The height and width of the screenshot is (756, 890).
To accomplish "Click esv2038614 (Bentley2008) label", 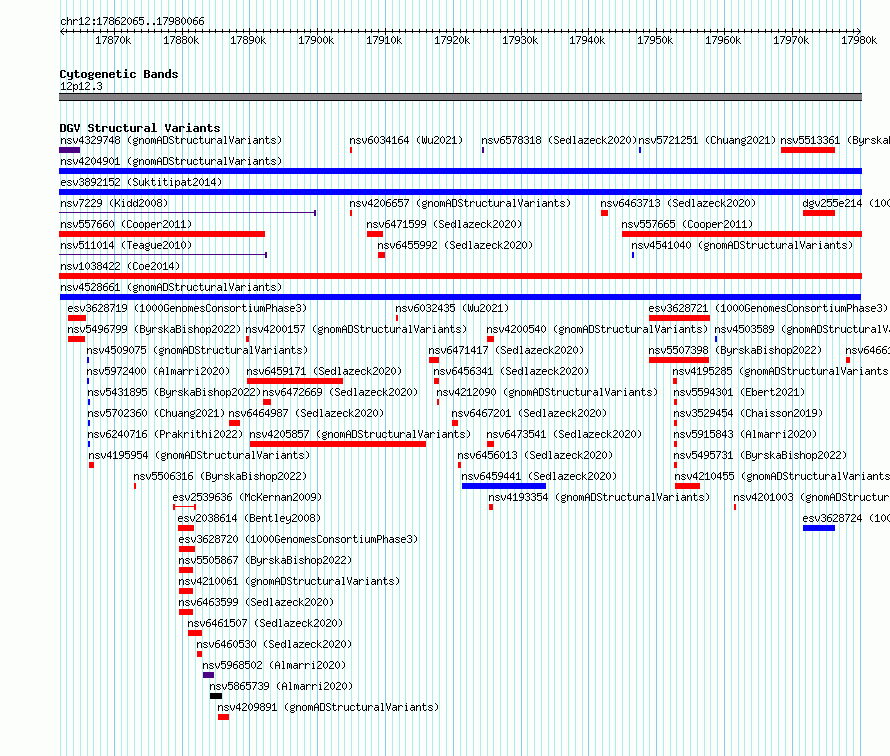I will click(x=249, y=518).
